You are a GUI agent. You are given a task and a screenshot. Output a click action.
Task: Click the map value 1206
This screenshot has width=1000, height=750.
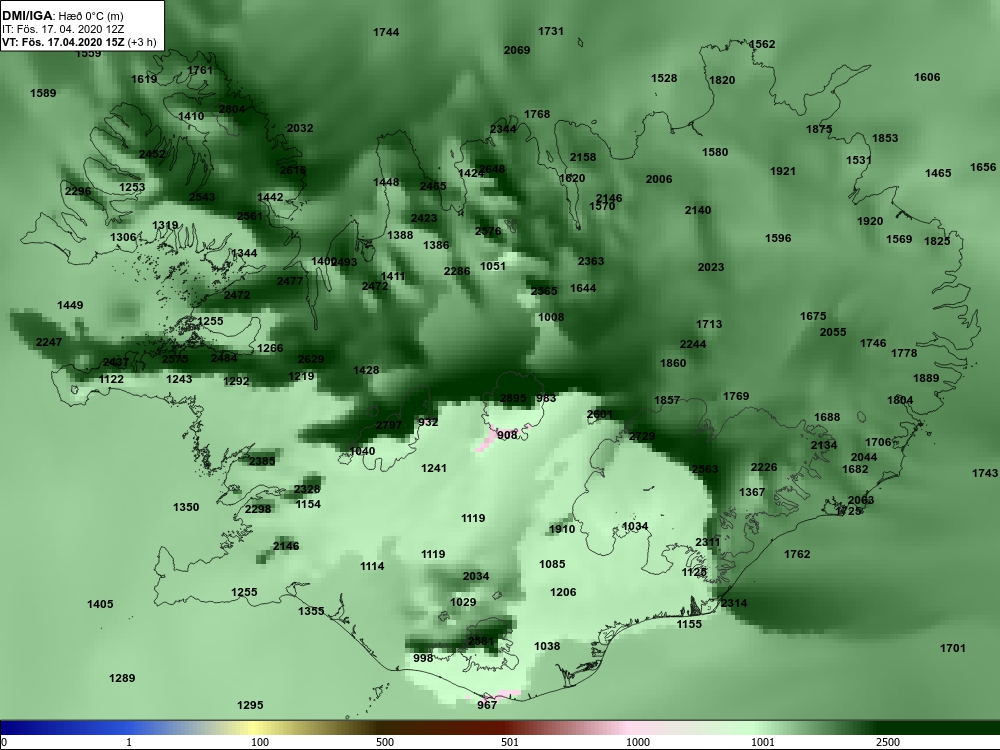point(562,592)
